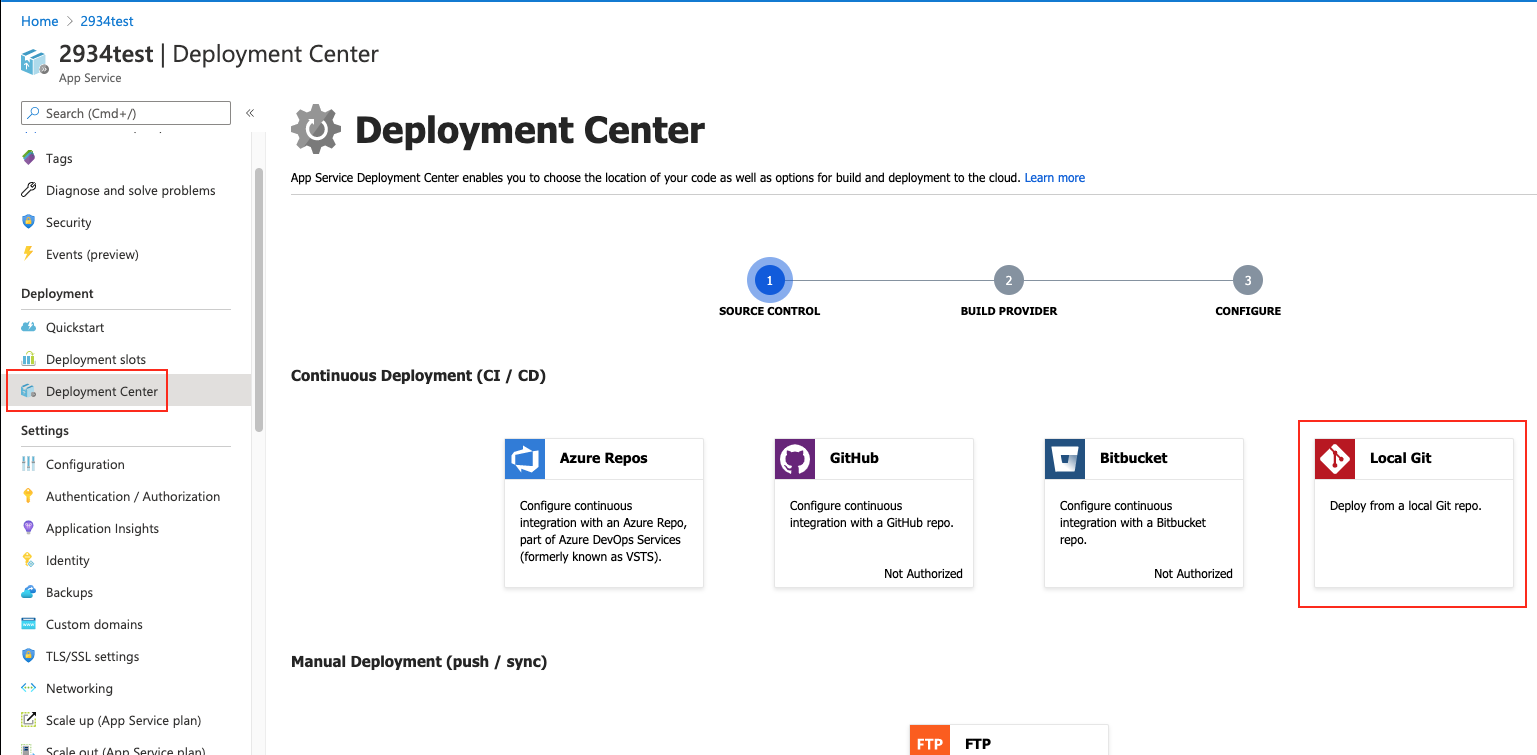Click the Tags icon in sidebar
This screenshot has width=1537, height=755.
coord(28,158)
